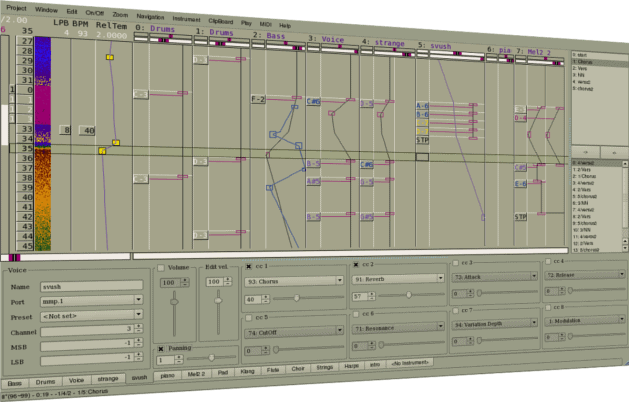This screenshot has width=636, height=410.
Task: Enable the cc 6 checkbox
Action: click(356, 314)
